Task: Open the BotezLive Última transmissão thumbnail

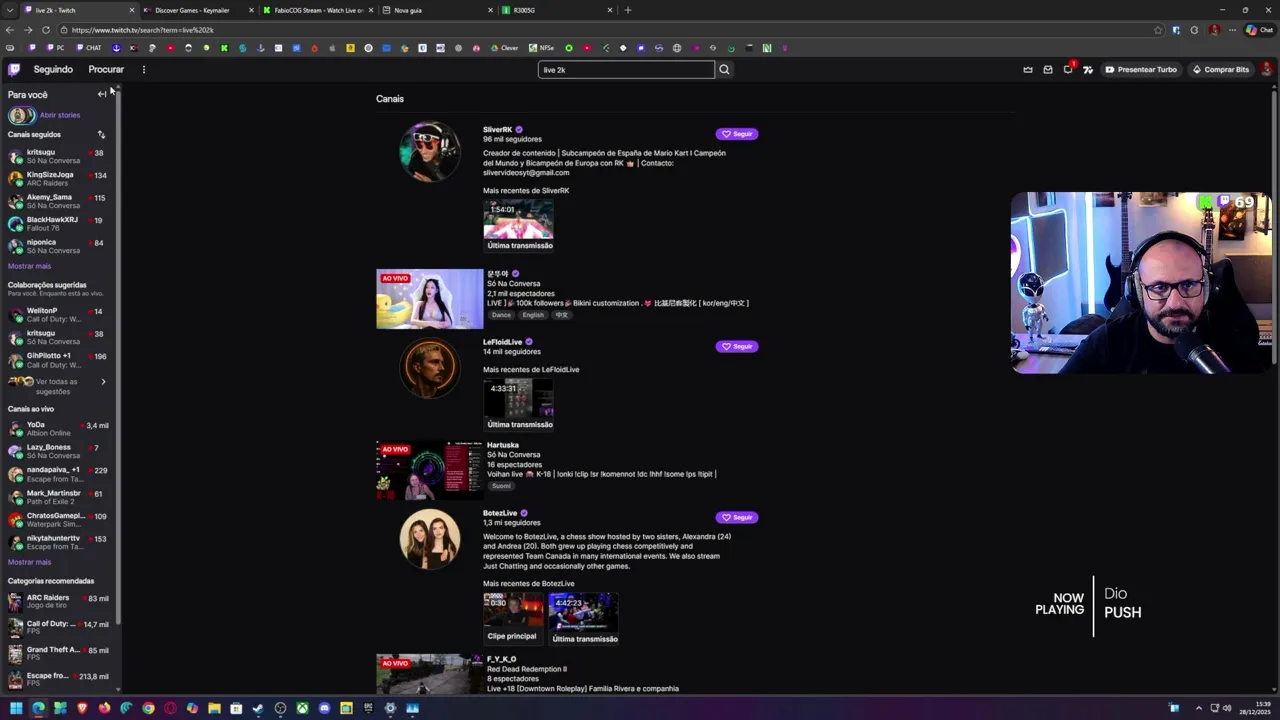Action: click(x=583, y=612)
